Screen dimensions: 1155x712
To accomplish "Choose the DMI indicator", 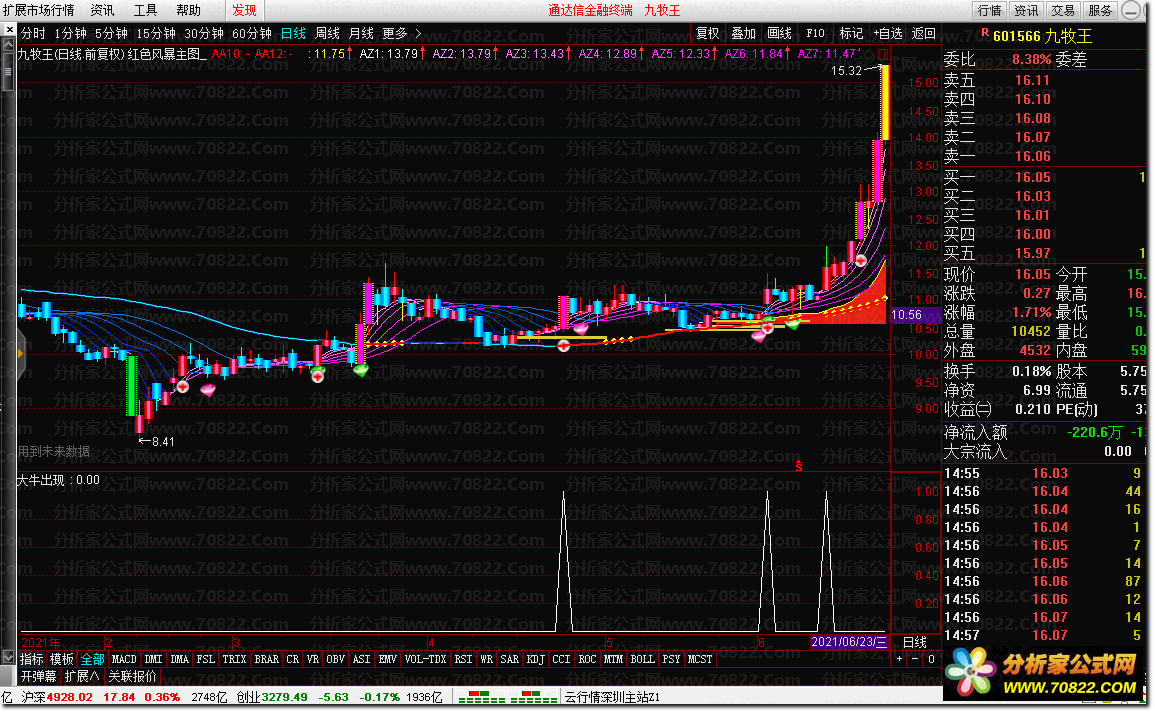I will 153,659.
